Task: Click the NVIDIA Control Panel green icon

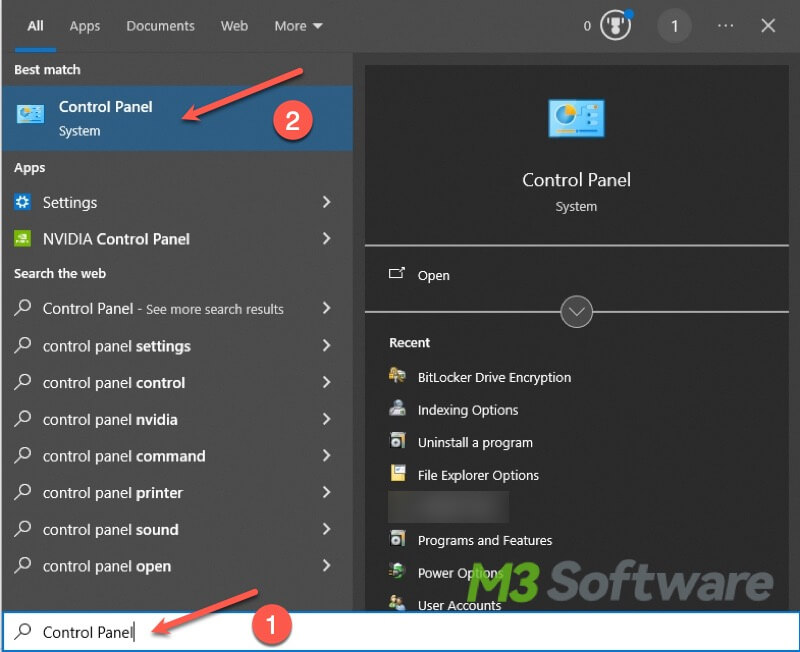Action: pyautogui.click(x=22, y=238)
